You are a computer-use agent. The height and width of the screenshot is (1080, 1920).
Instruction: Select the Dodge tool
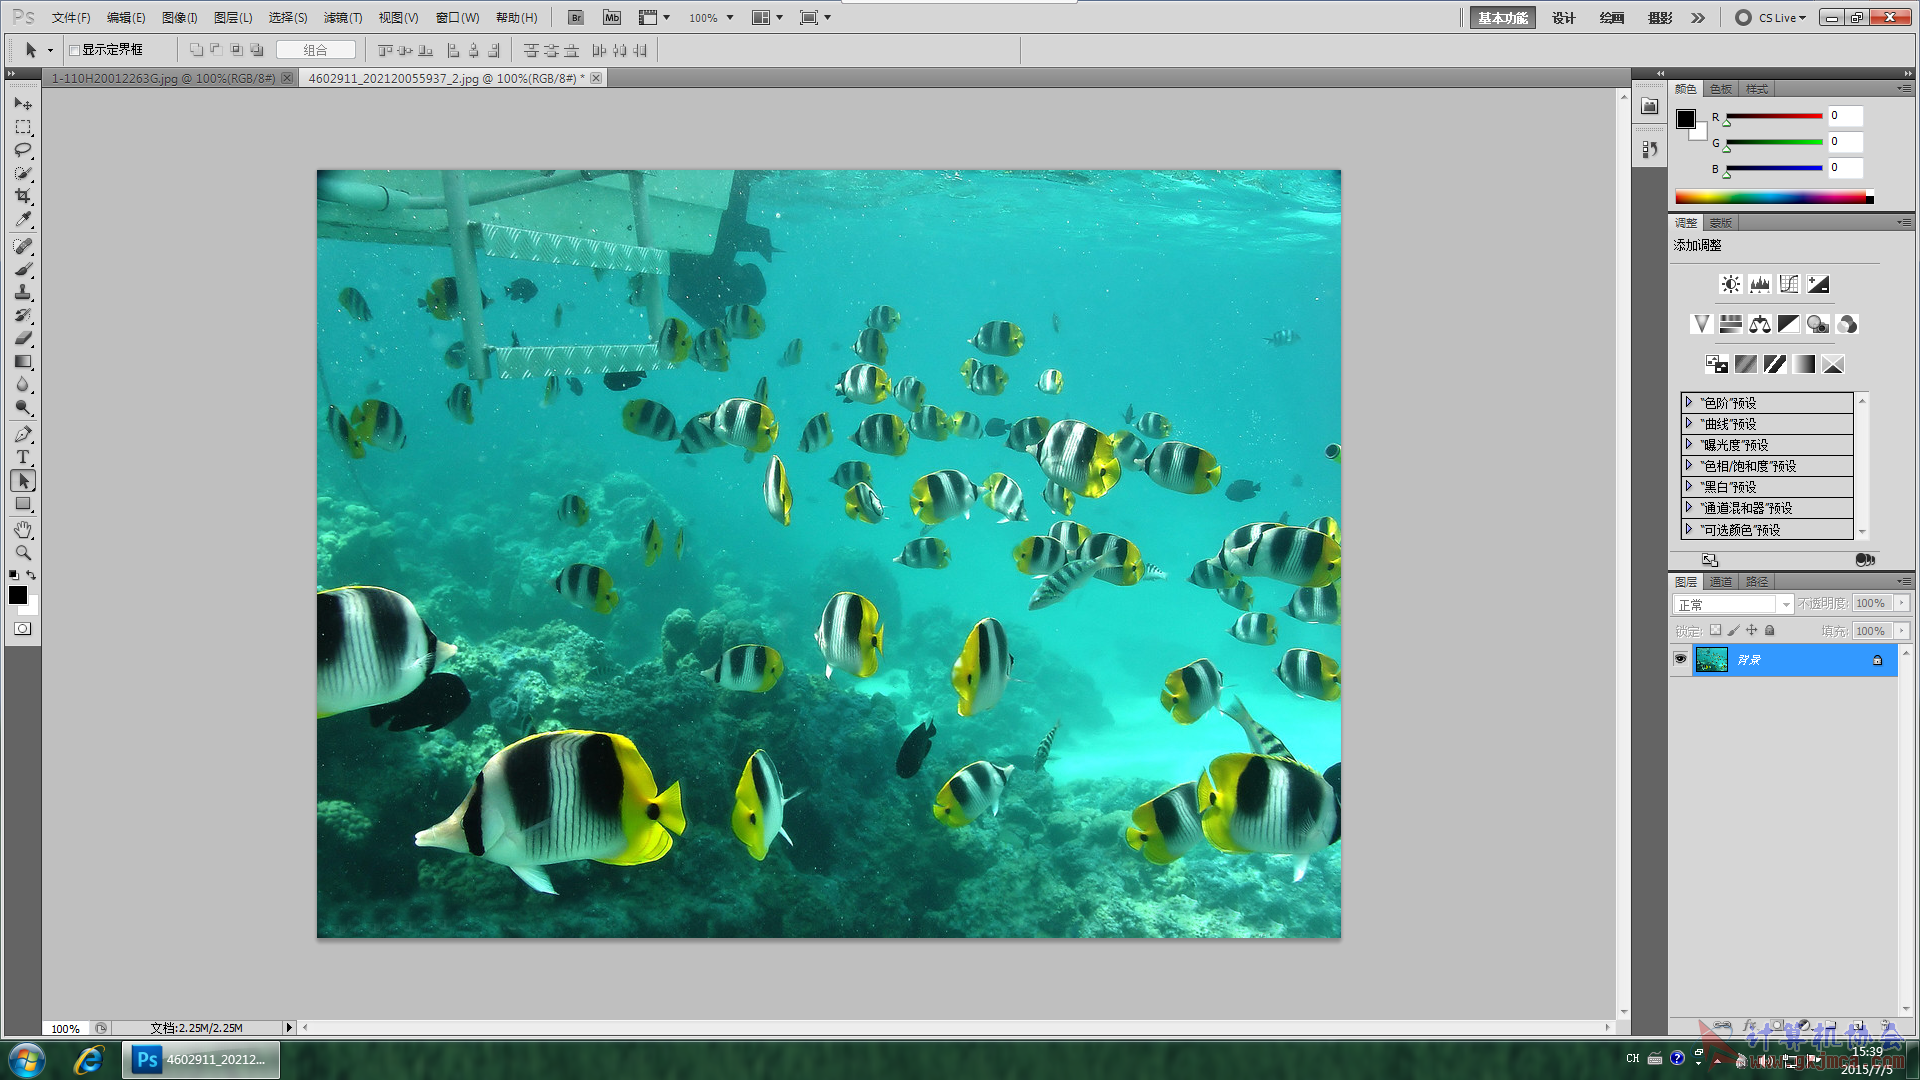[23, 407]
